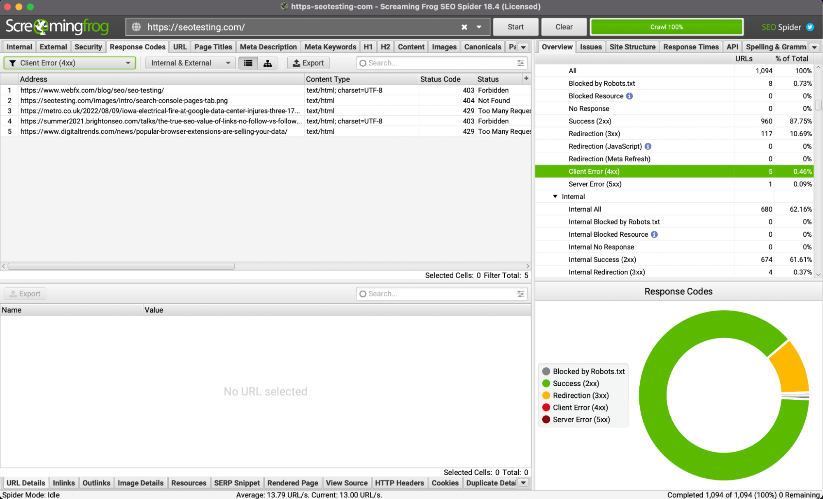The width and height of the screenshot is (823, 499).
Task: Open the Twitter bird icon link
Action: [x=811, y=27]
